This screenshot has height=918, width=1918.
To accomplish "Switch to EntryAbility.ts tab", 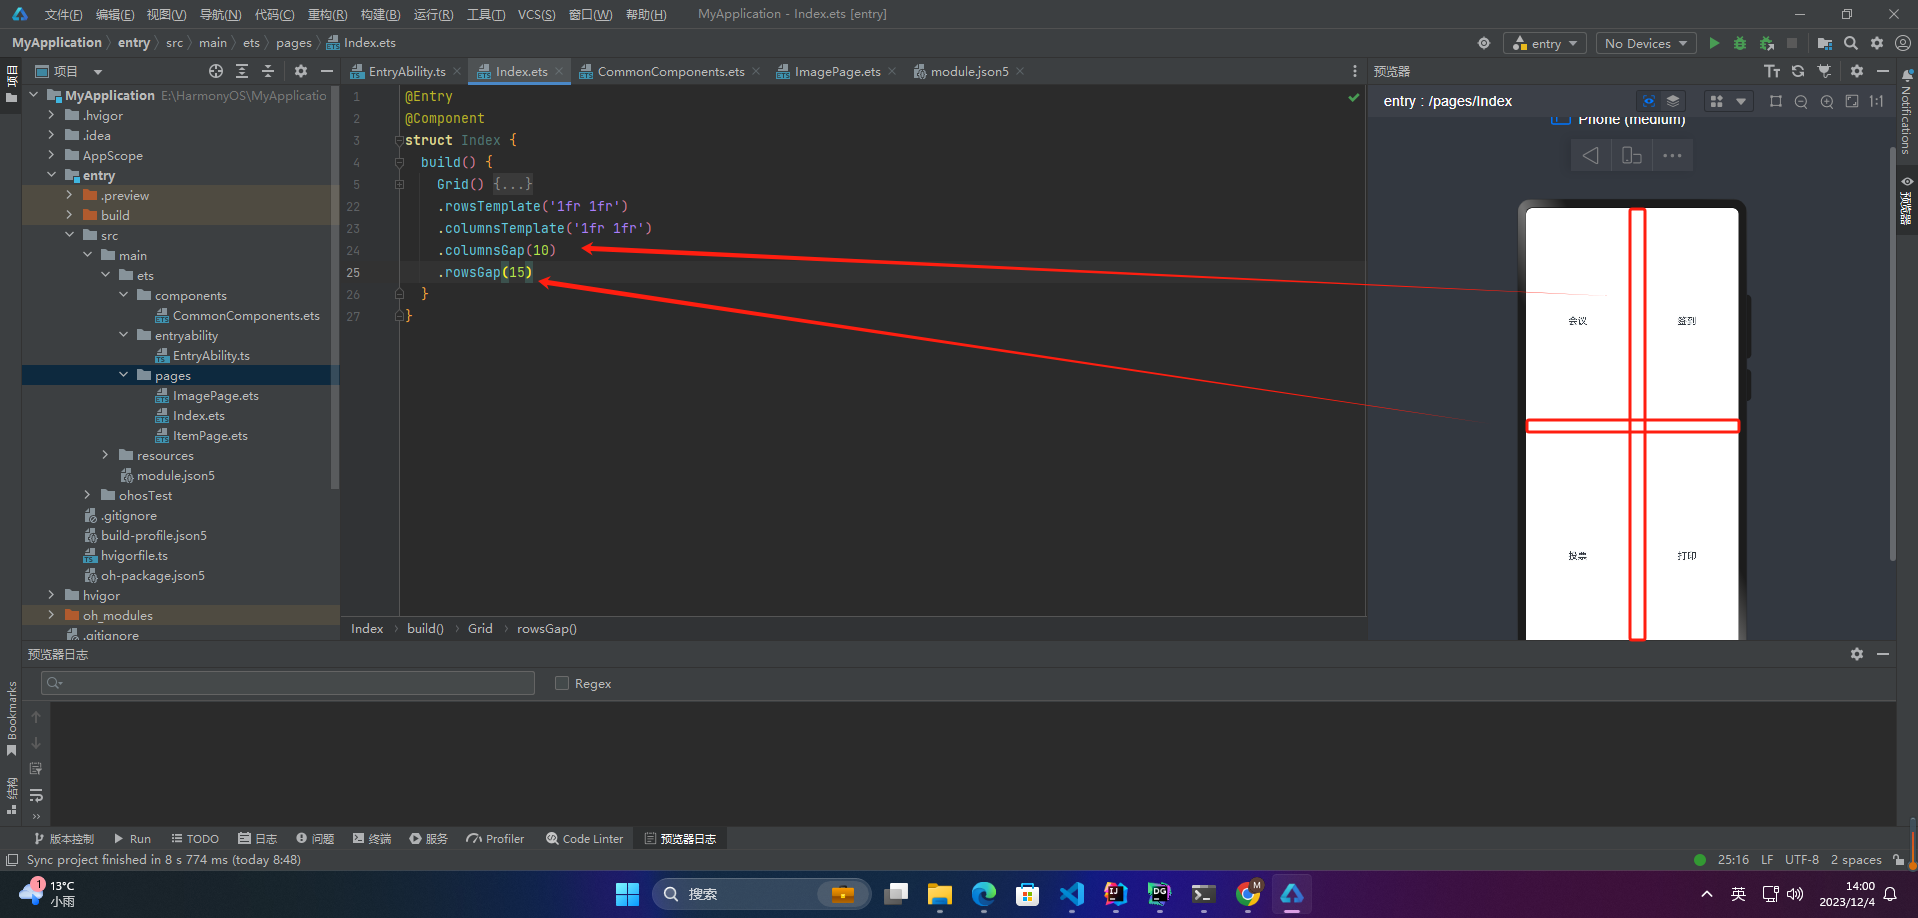I will click(x=407, y=71).
